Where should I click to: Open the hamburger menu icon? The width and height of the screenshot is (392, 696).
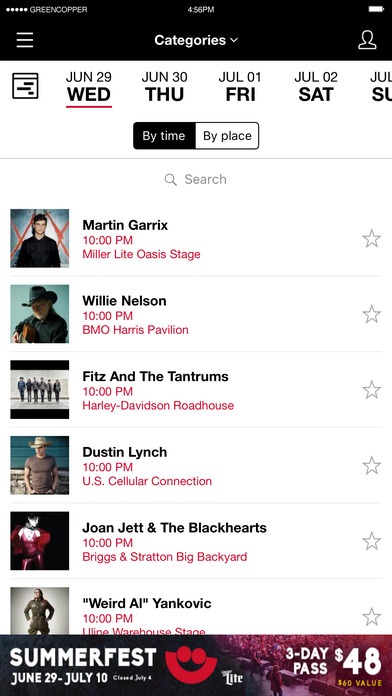pos(25,40)
